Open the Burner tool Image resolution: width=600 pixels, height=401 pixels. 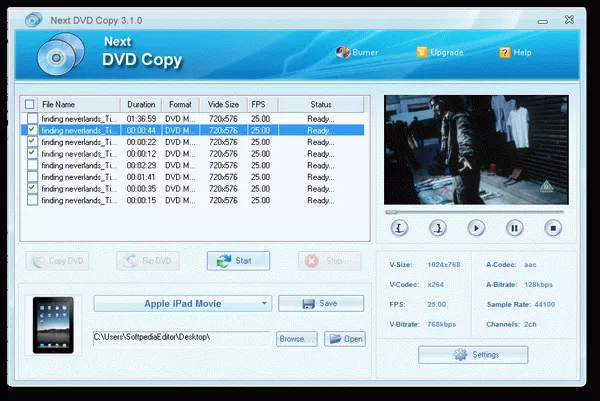point(357,52)
